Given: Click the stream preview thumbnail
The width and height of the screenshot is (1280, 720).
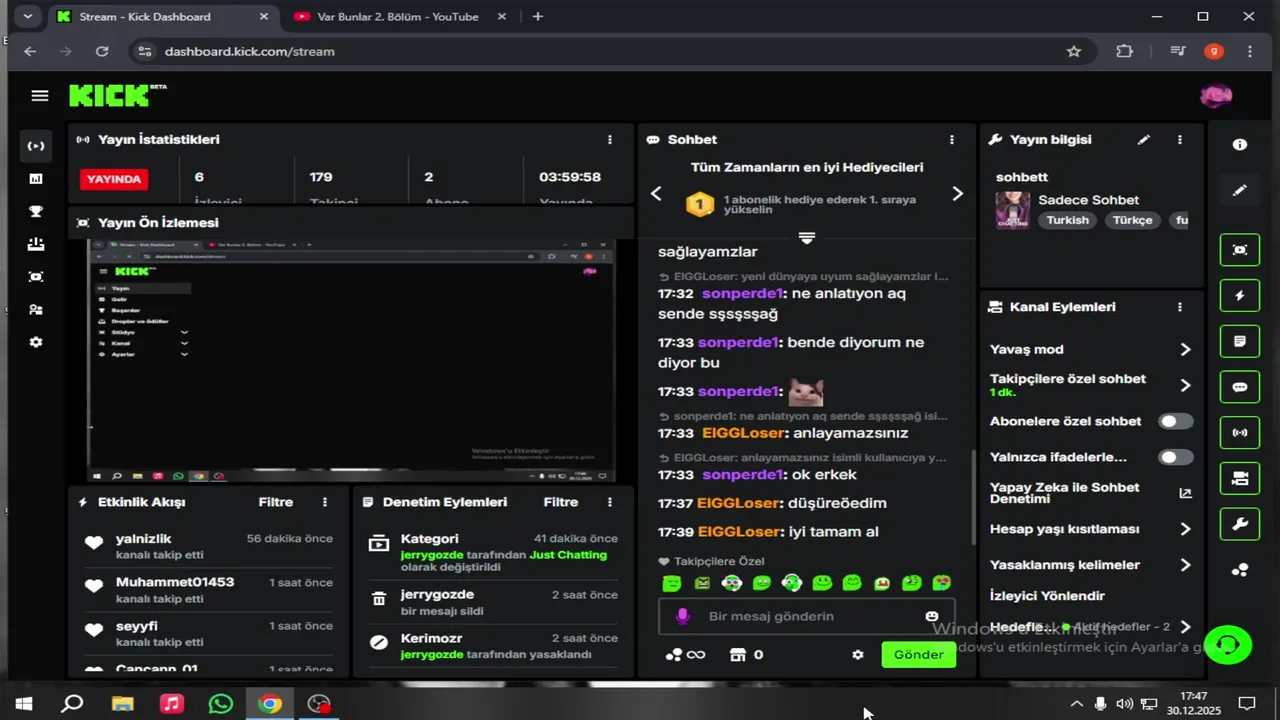Looking at the screenshot, I should pos(352,361).
